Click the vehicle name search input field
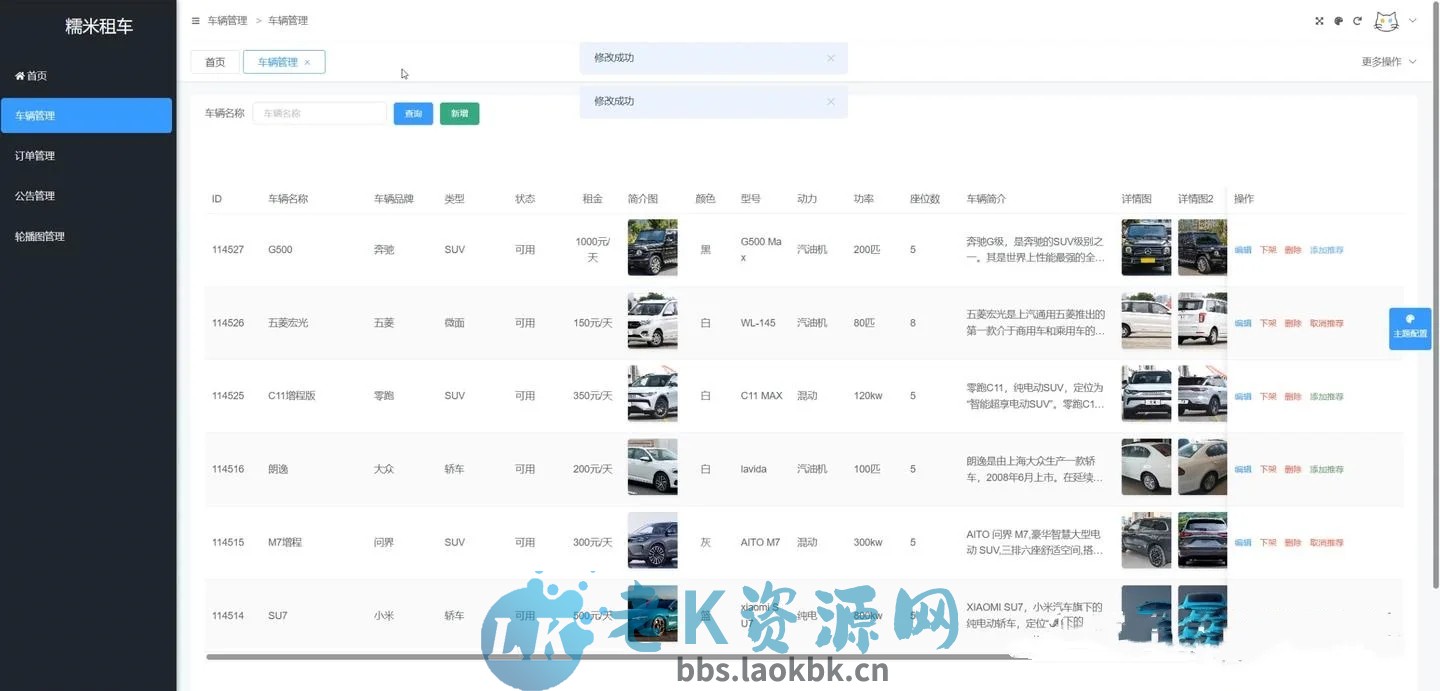The image size is (1440, 691). coord(318,113)
